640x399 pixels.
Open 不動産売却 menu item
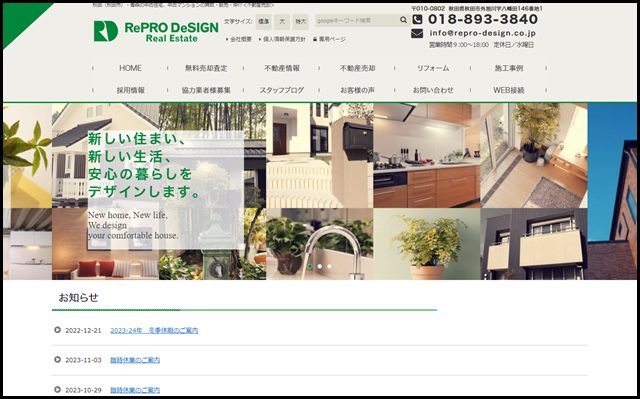click(x=357, y=68)
